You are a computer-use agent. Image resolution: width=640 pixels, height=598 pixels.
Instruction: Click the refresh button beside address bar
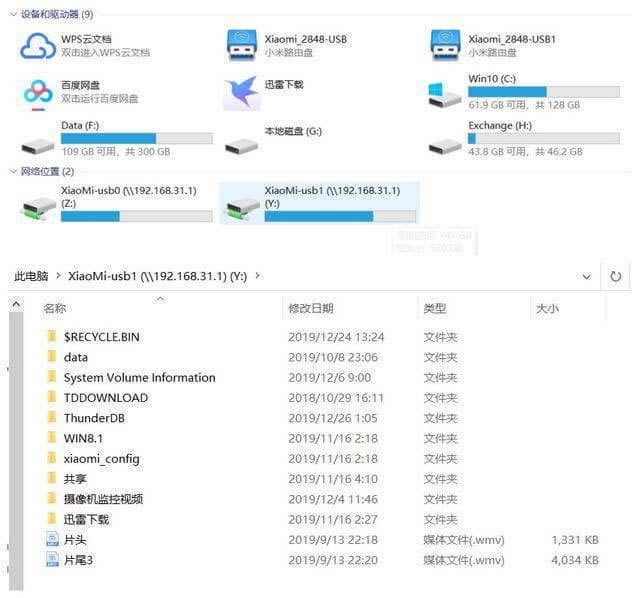(x=616, y=276)
